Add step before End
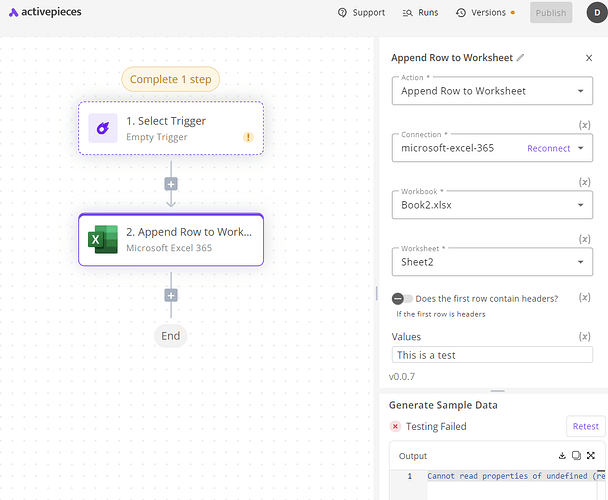This screenshot has height=500, width=608. [171, 295]
